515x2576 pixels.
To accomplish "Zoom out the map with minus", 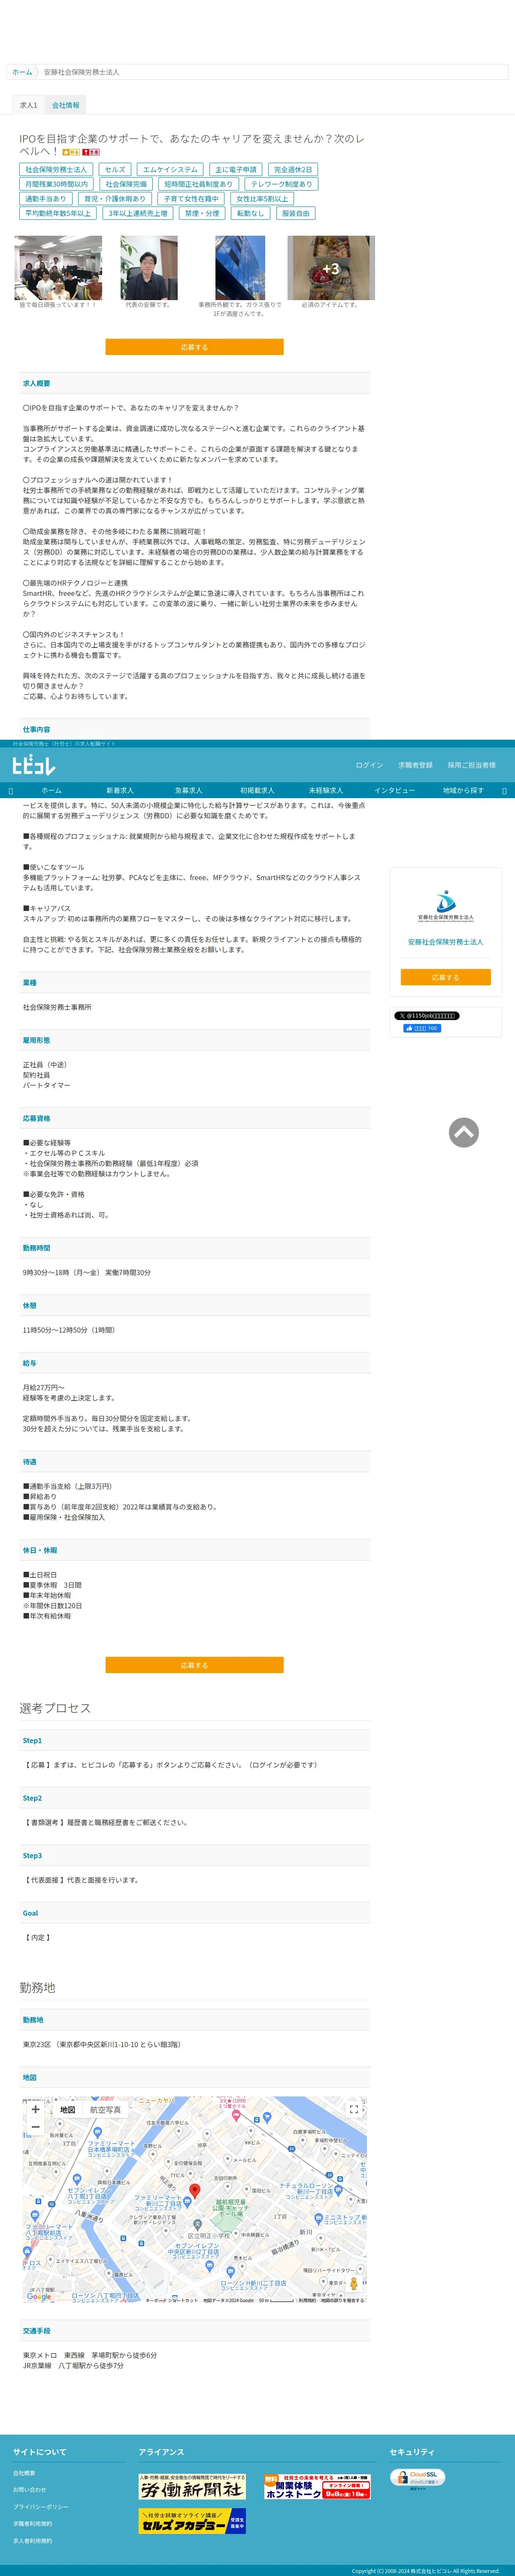I will 36,2127.
